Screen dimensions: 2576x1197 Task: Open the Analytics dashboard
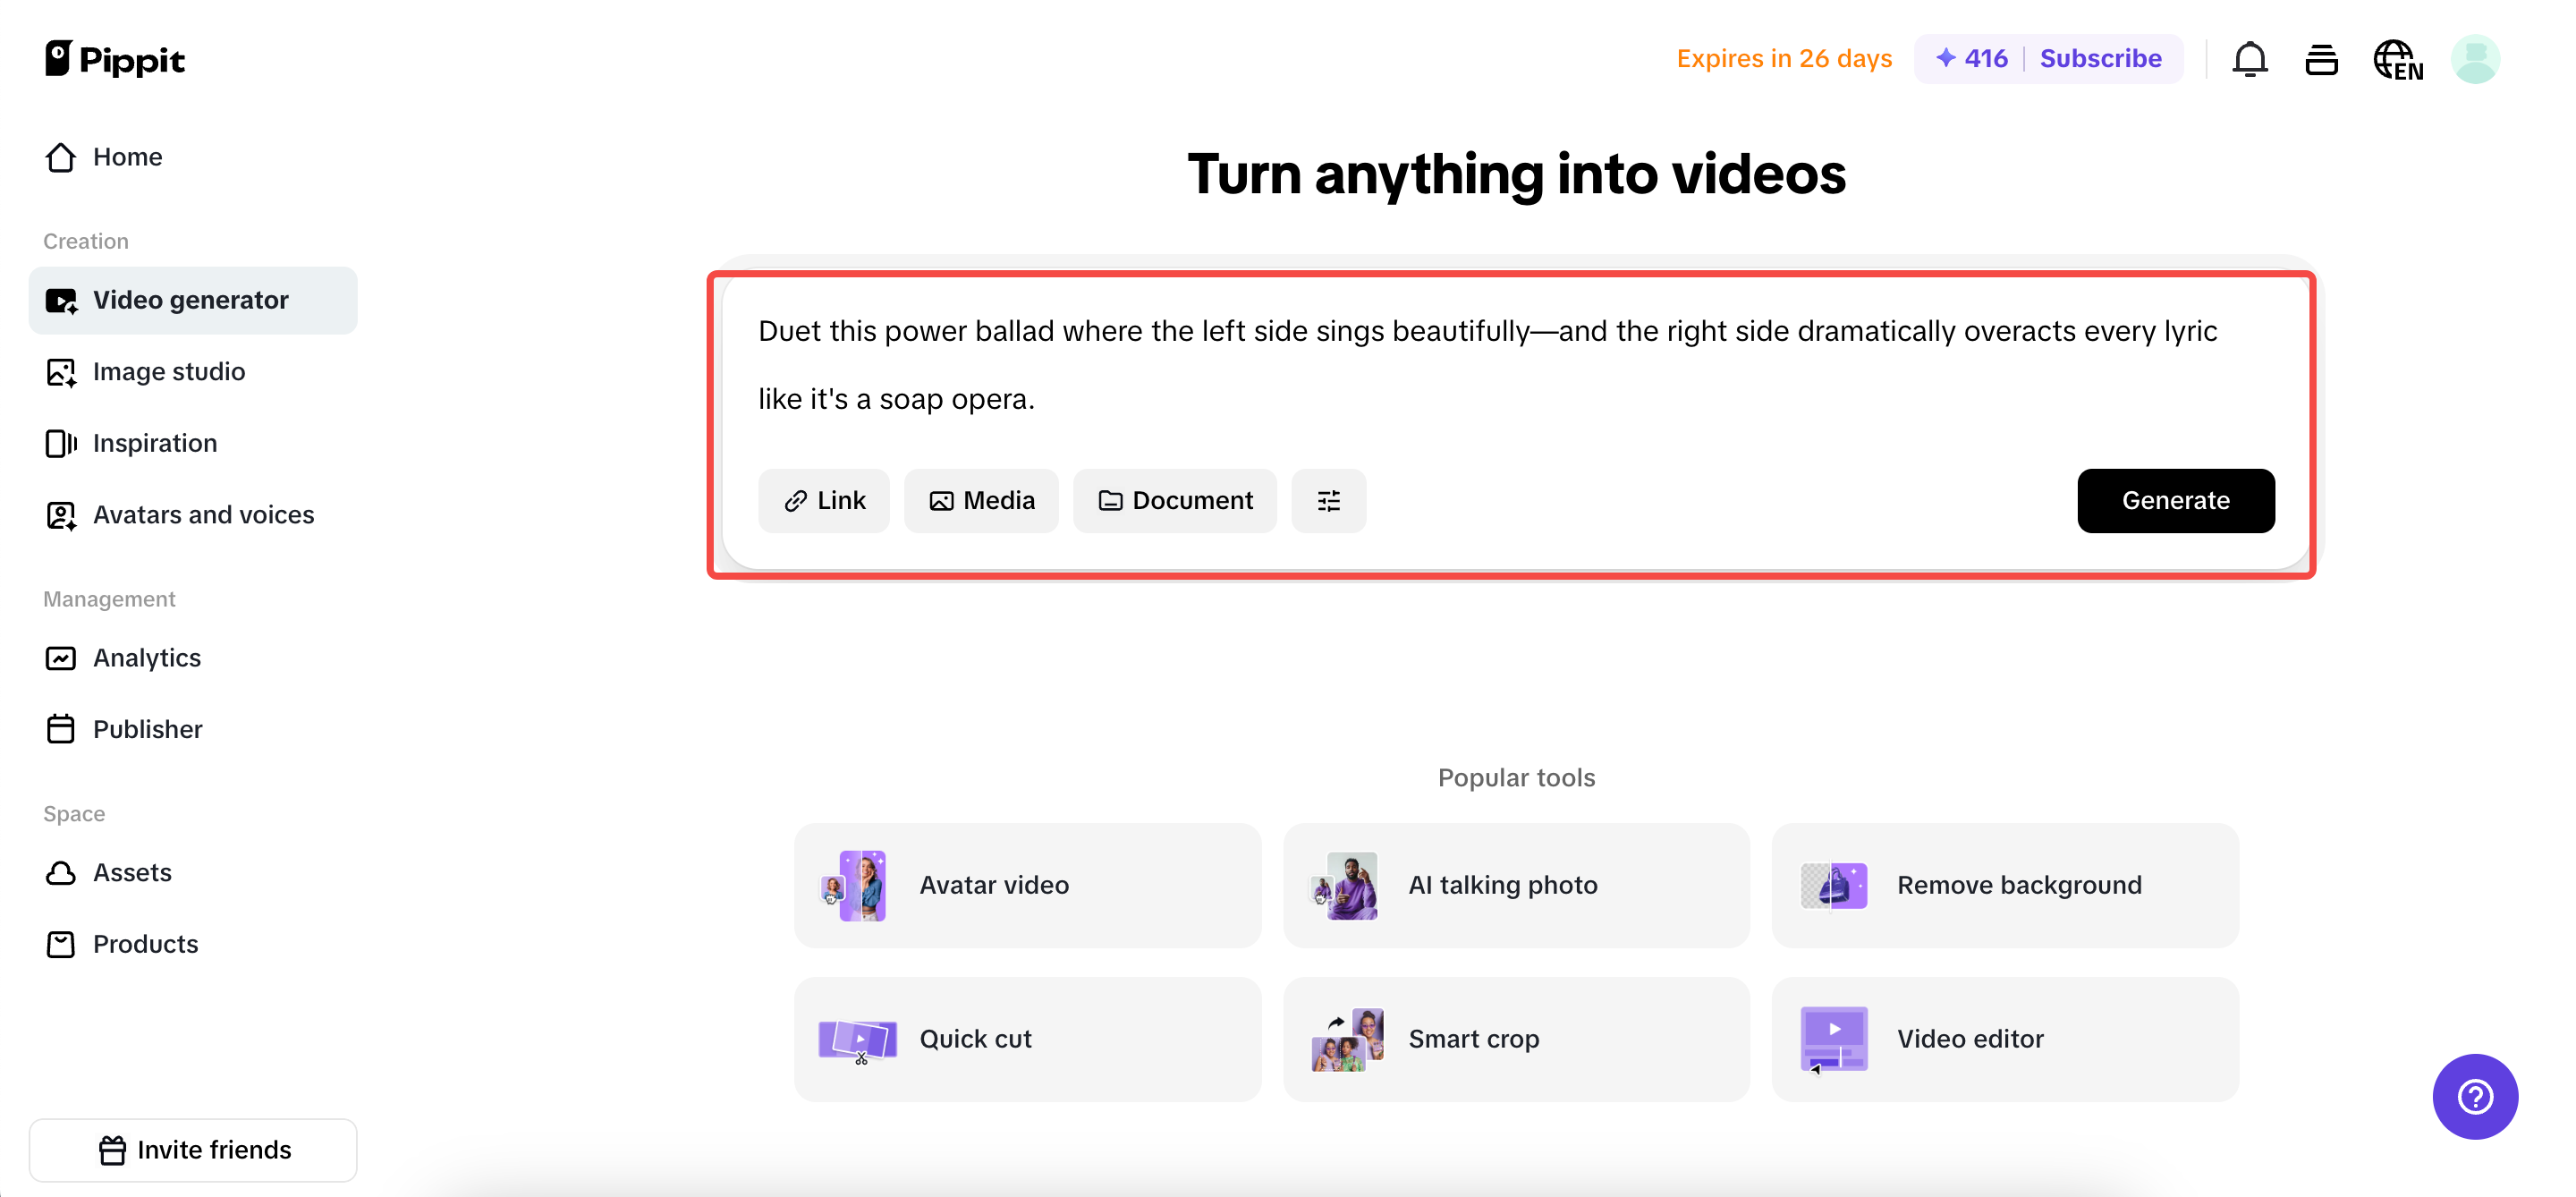147,657
